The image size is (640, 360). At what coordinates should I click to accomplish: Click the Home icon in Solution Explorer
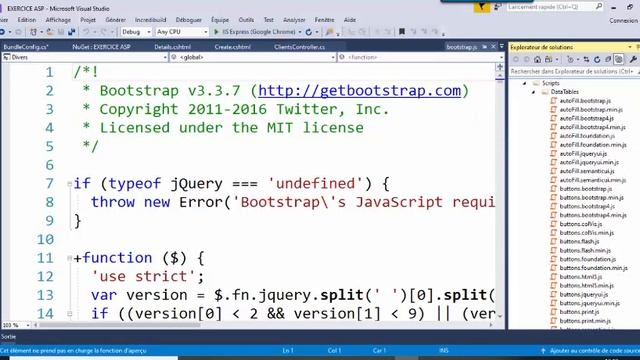coord(537,60)
